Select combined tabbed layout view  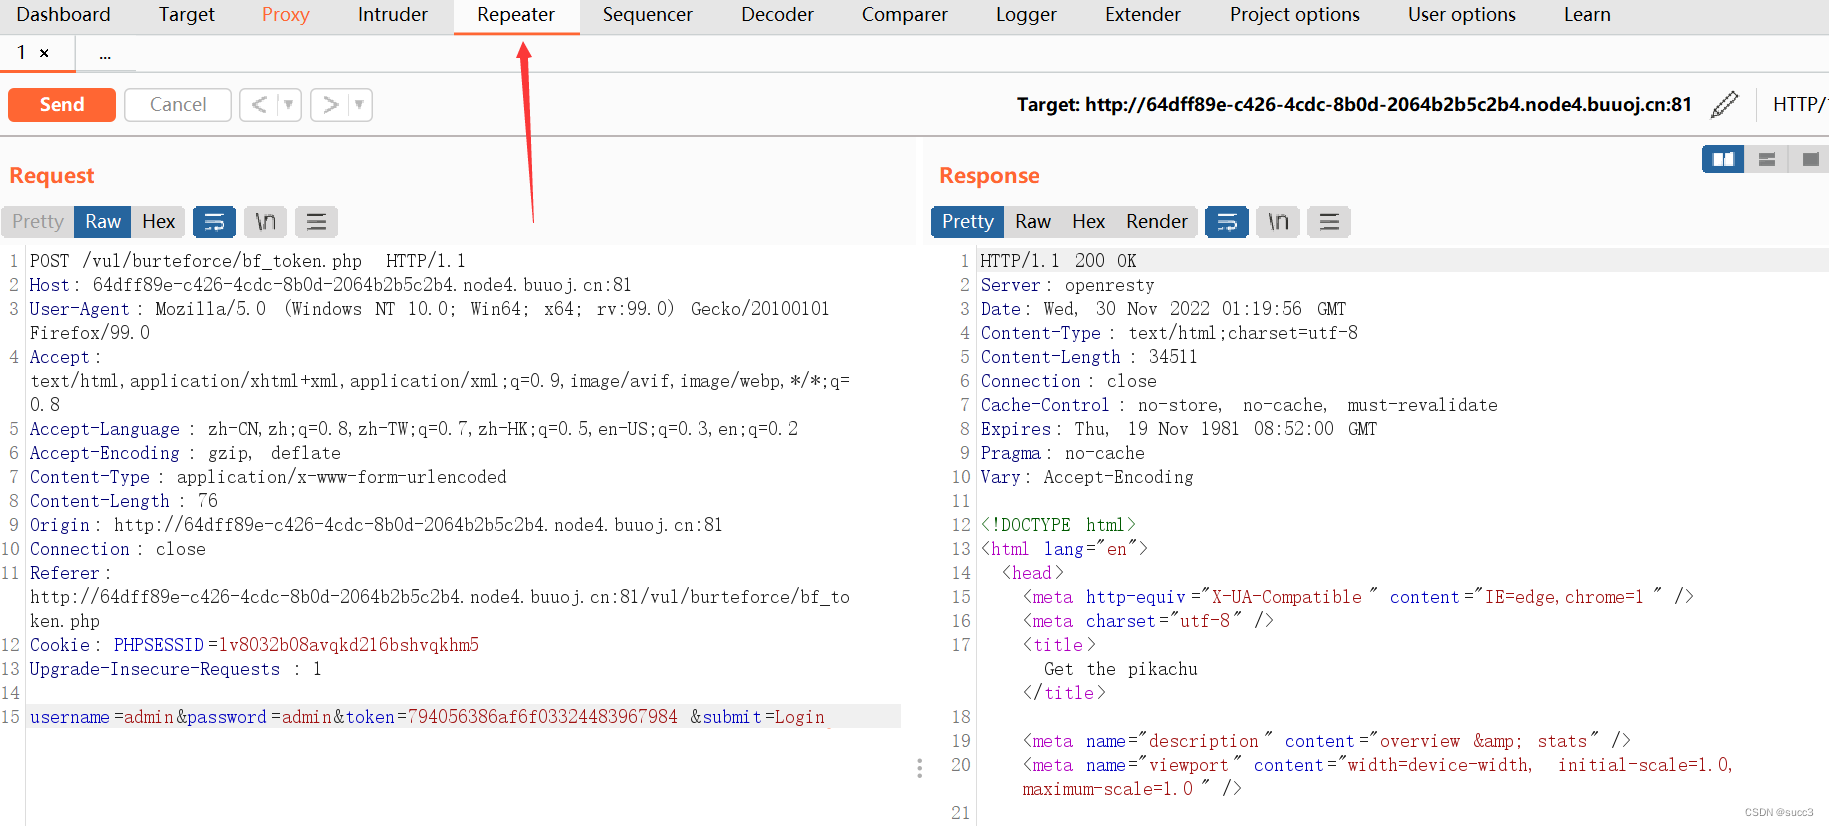coord(1810,159)
